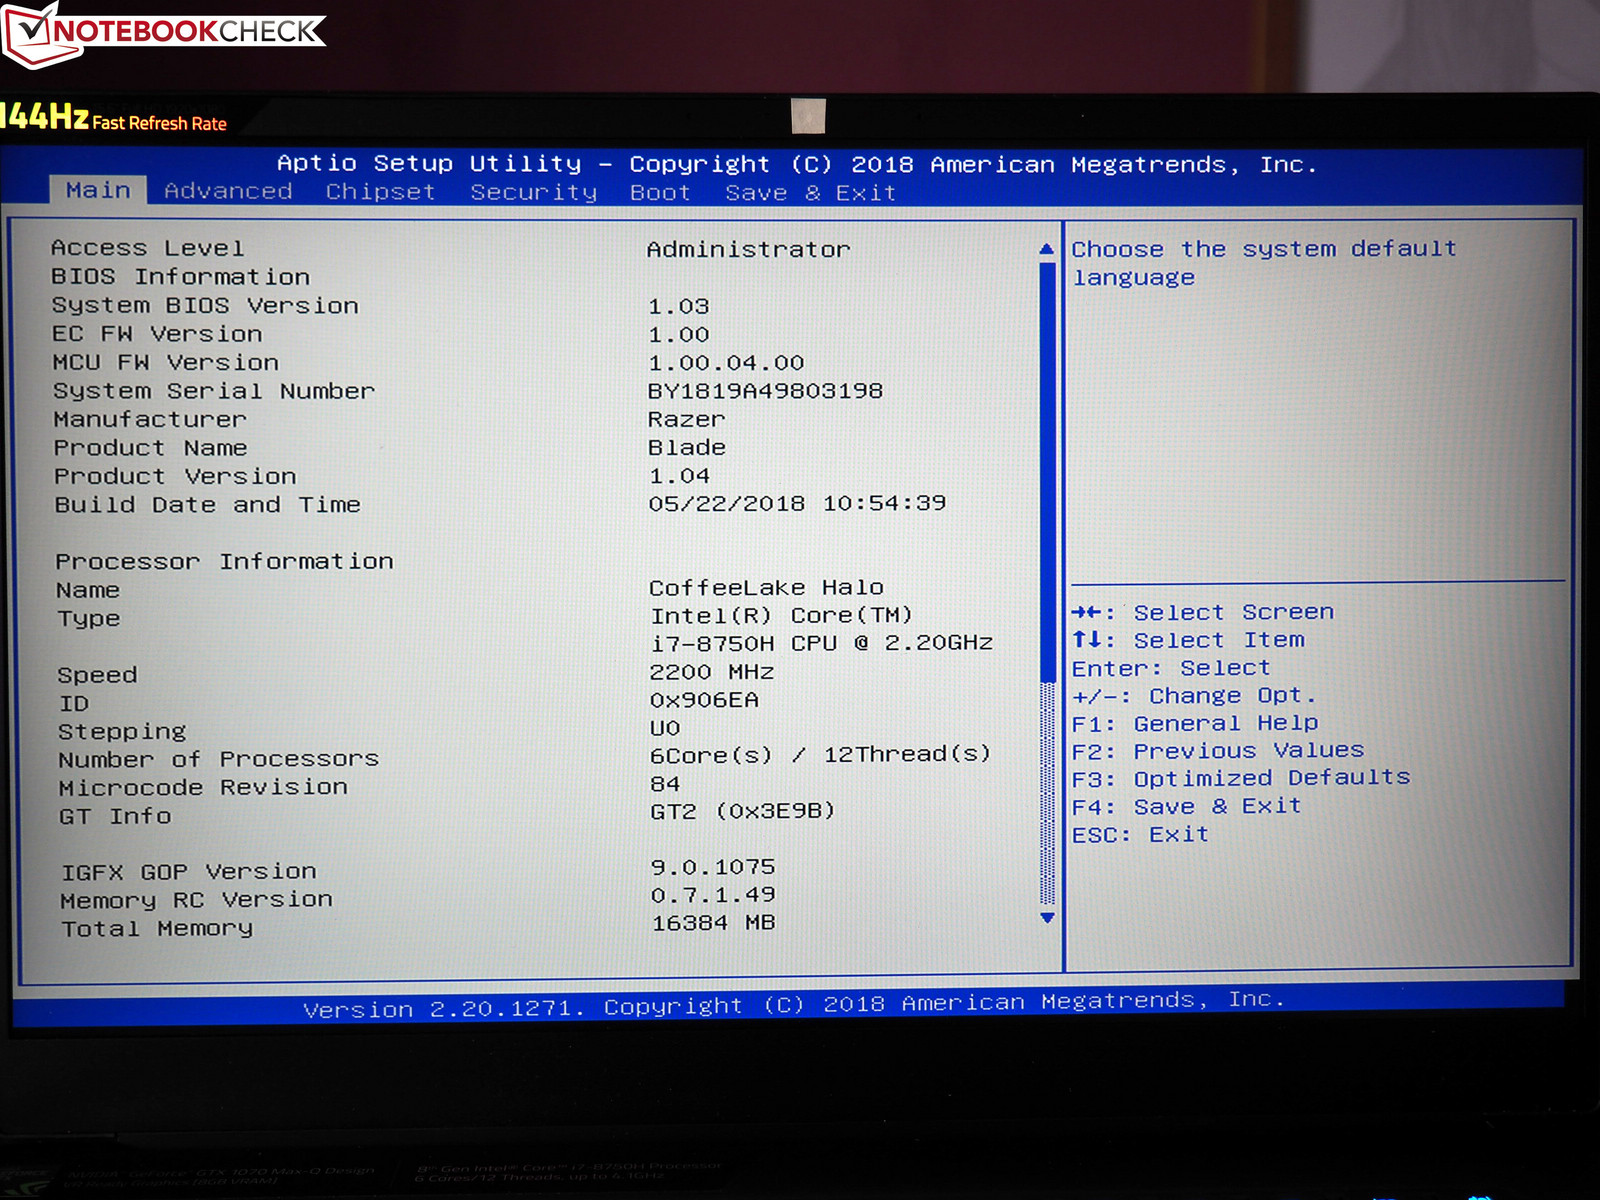Click the Razer manufacturer value

pos(687,419)
